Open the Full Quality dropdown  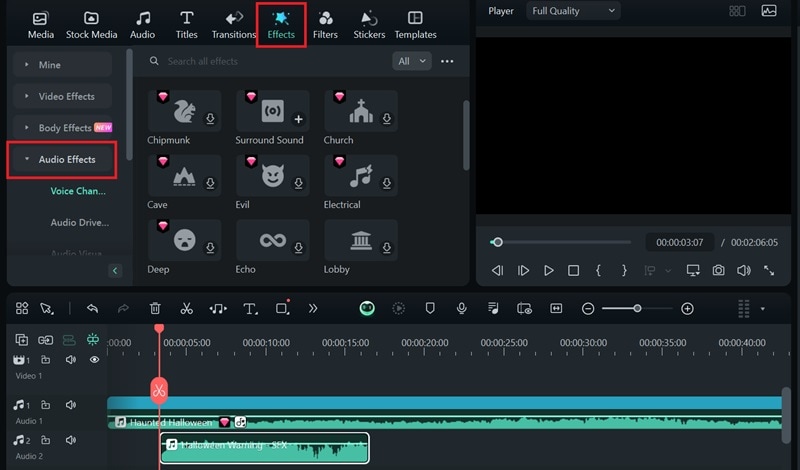tap(573, 11)
